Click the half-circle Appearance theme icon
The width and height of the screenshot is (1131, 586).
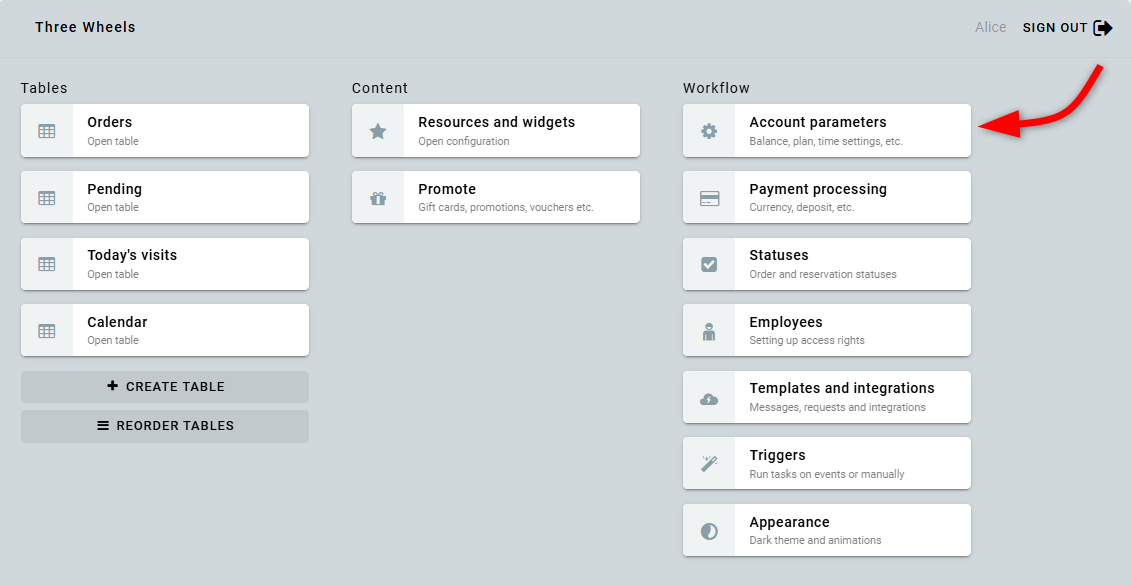click(x=709, y=531)
